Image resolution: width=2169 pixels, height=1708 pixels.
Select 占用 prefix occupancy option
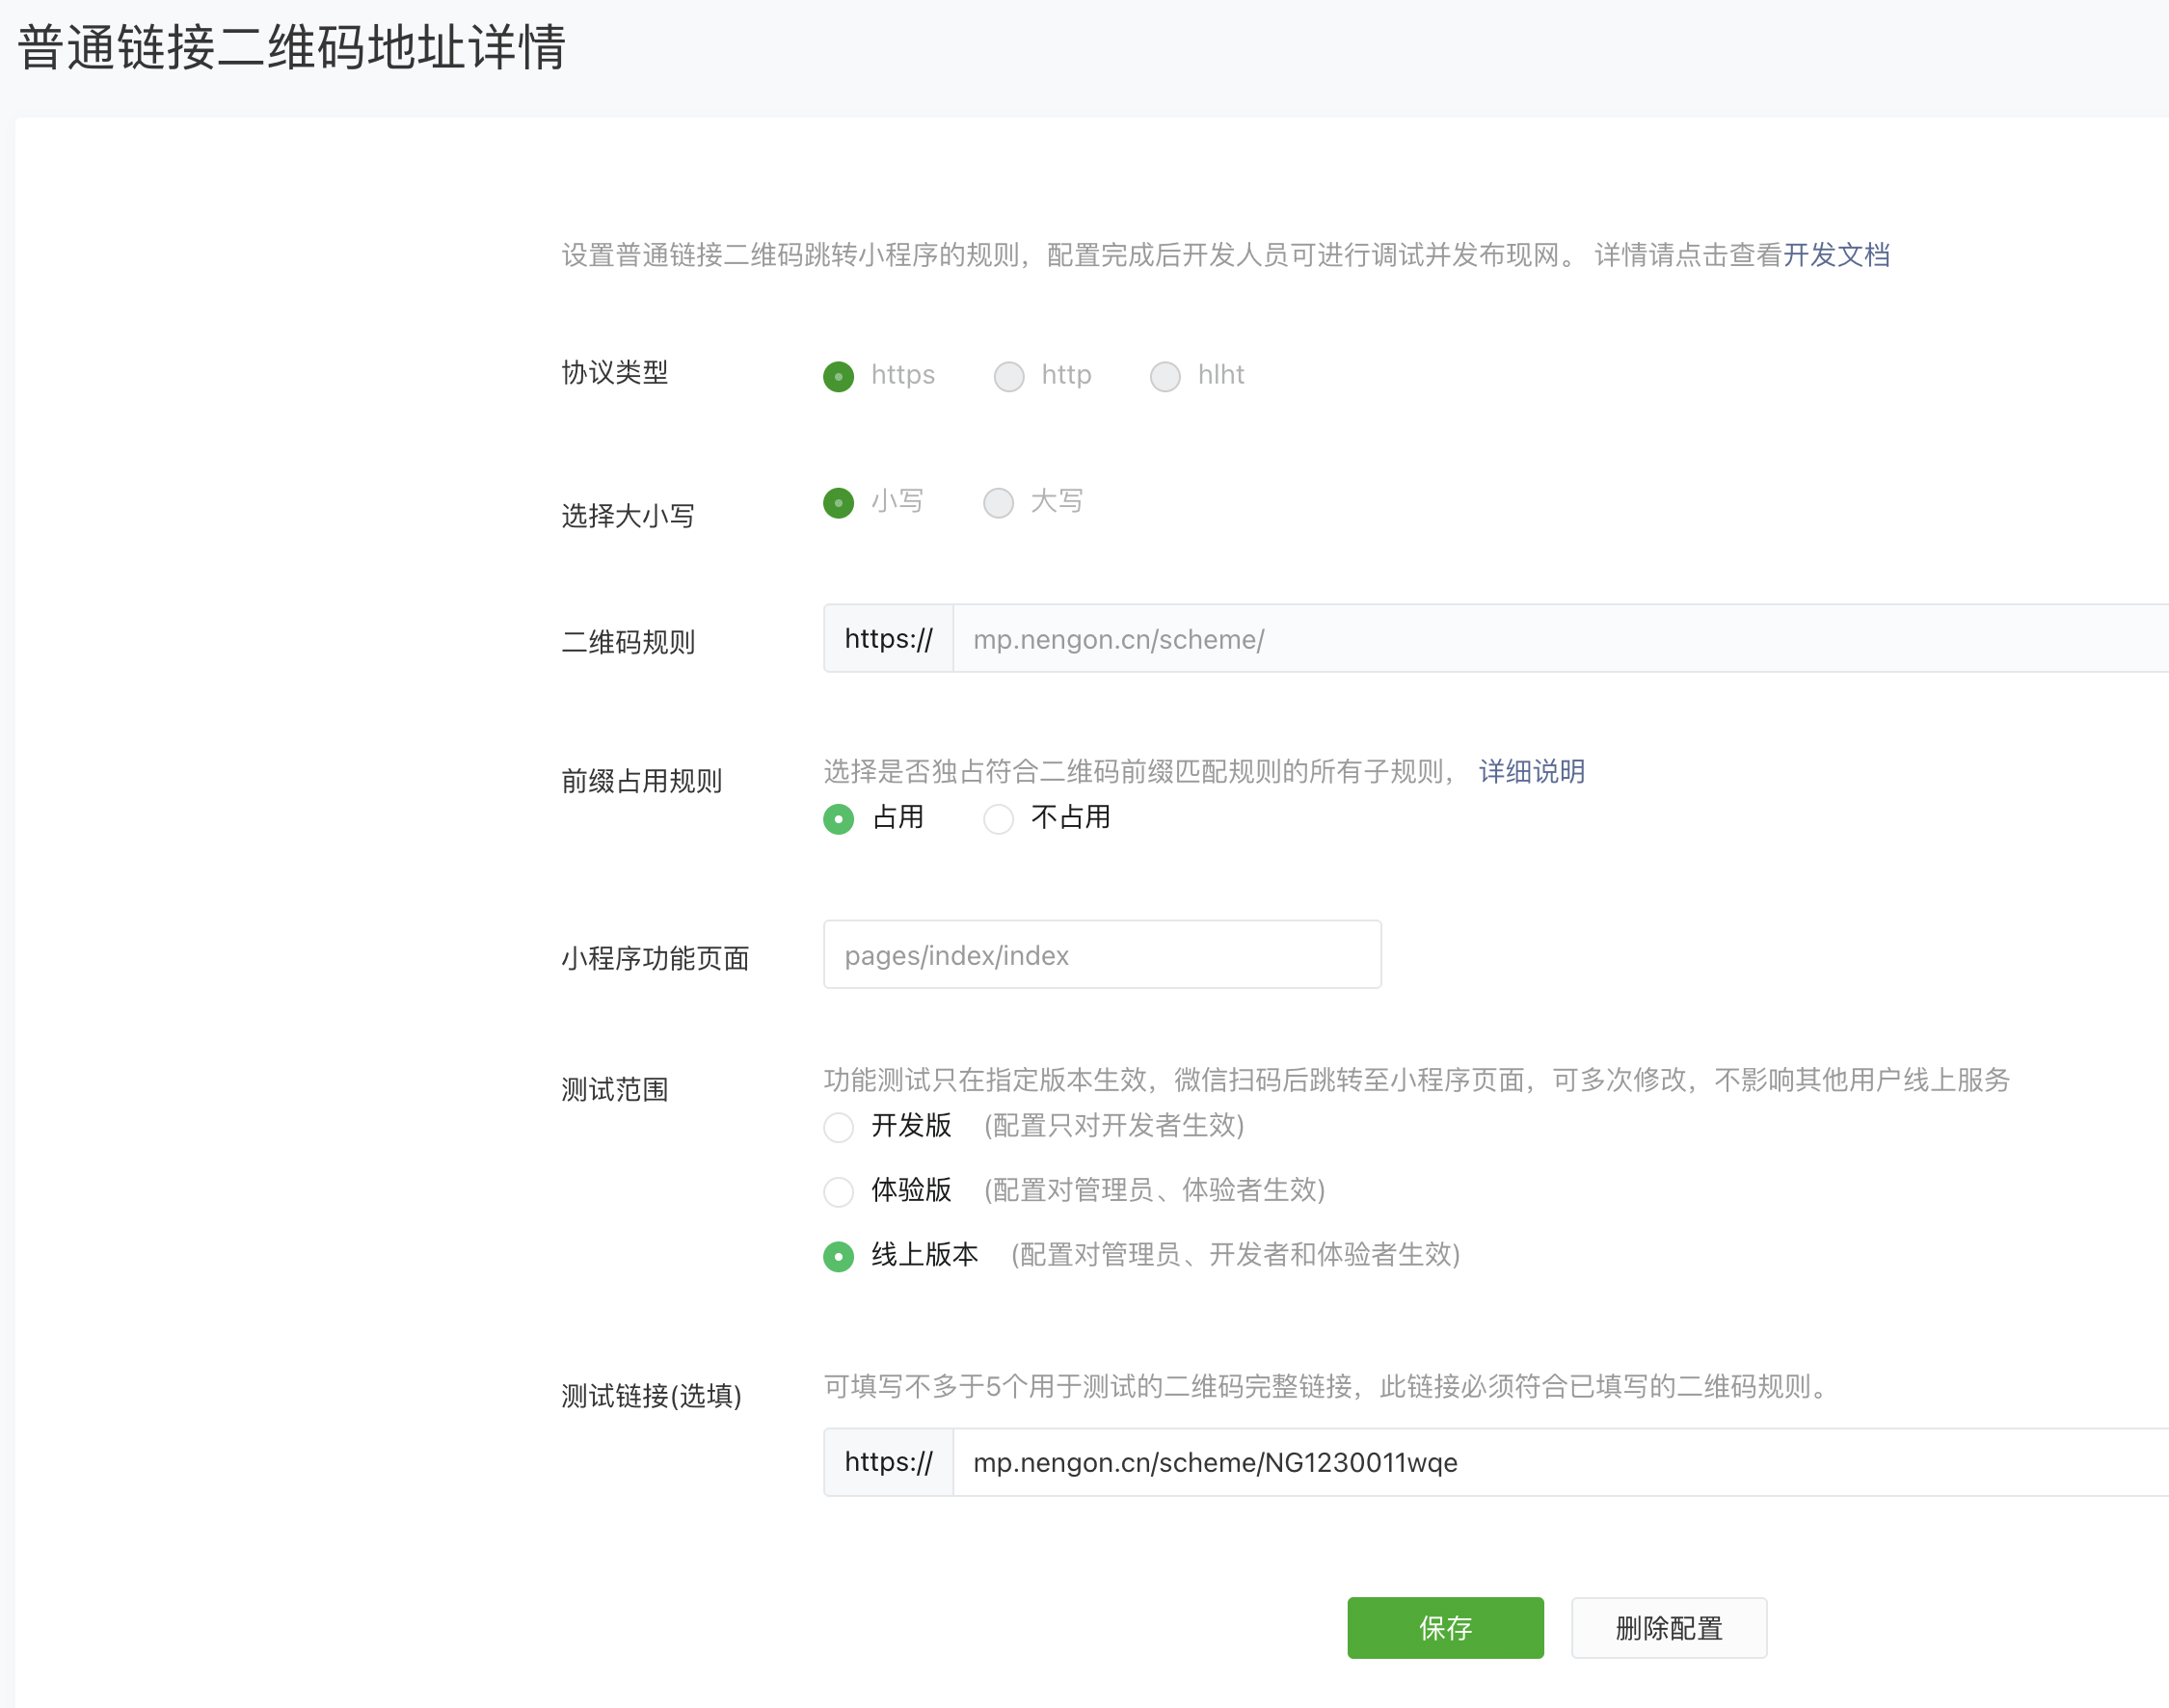pyautogui.click(x=838, y=819)
